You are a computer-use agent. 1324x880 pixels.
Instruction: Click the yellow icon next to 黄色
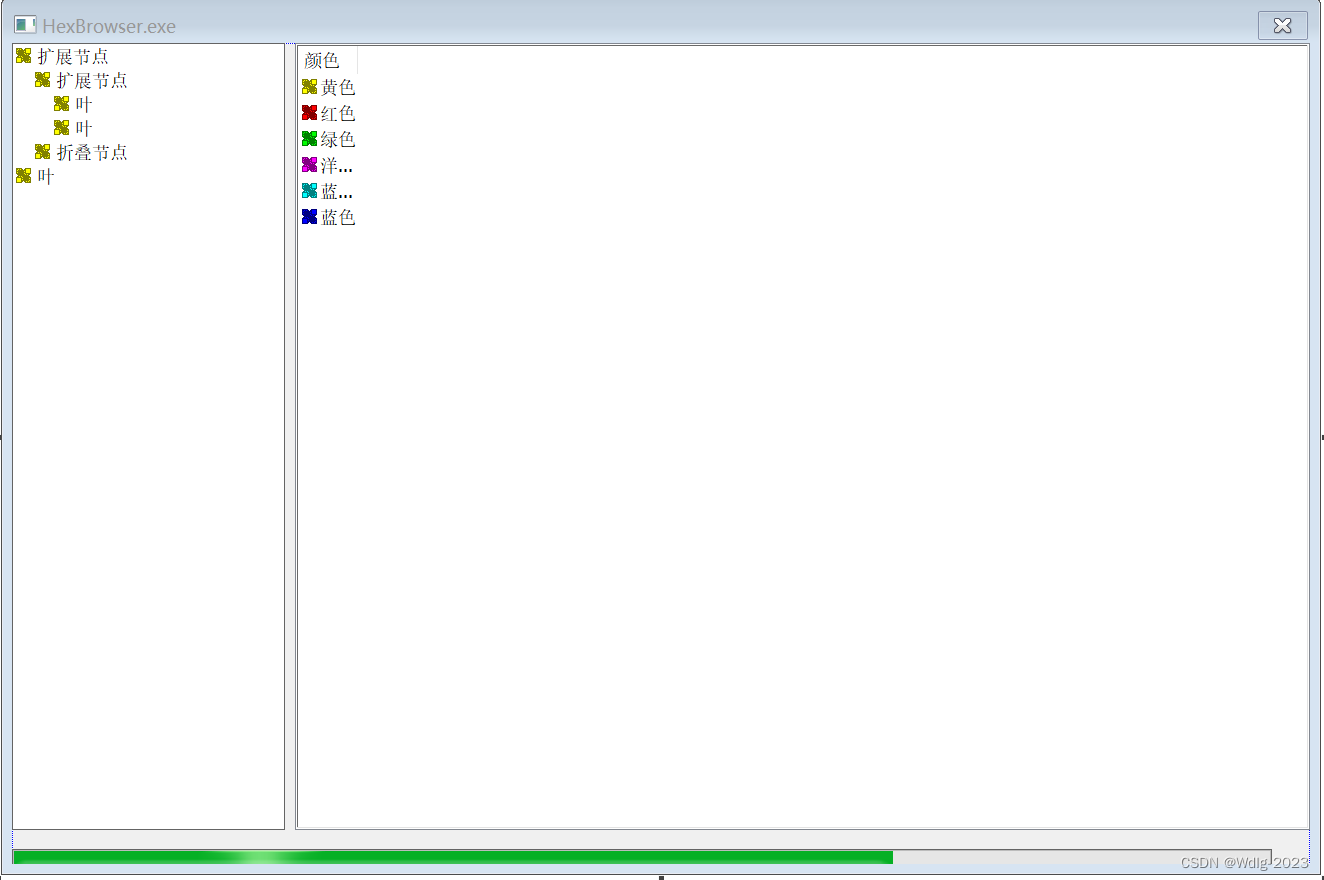pos(310,87)
